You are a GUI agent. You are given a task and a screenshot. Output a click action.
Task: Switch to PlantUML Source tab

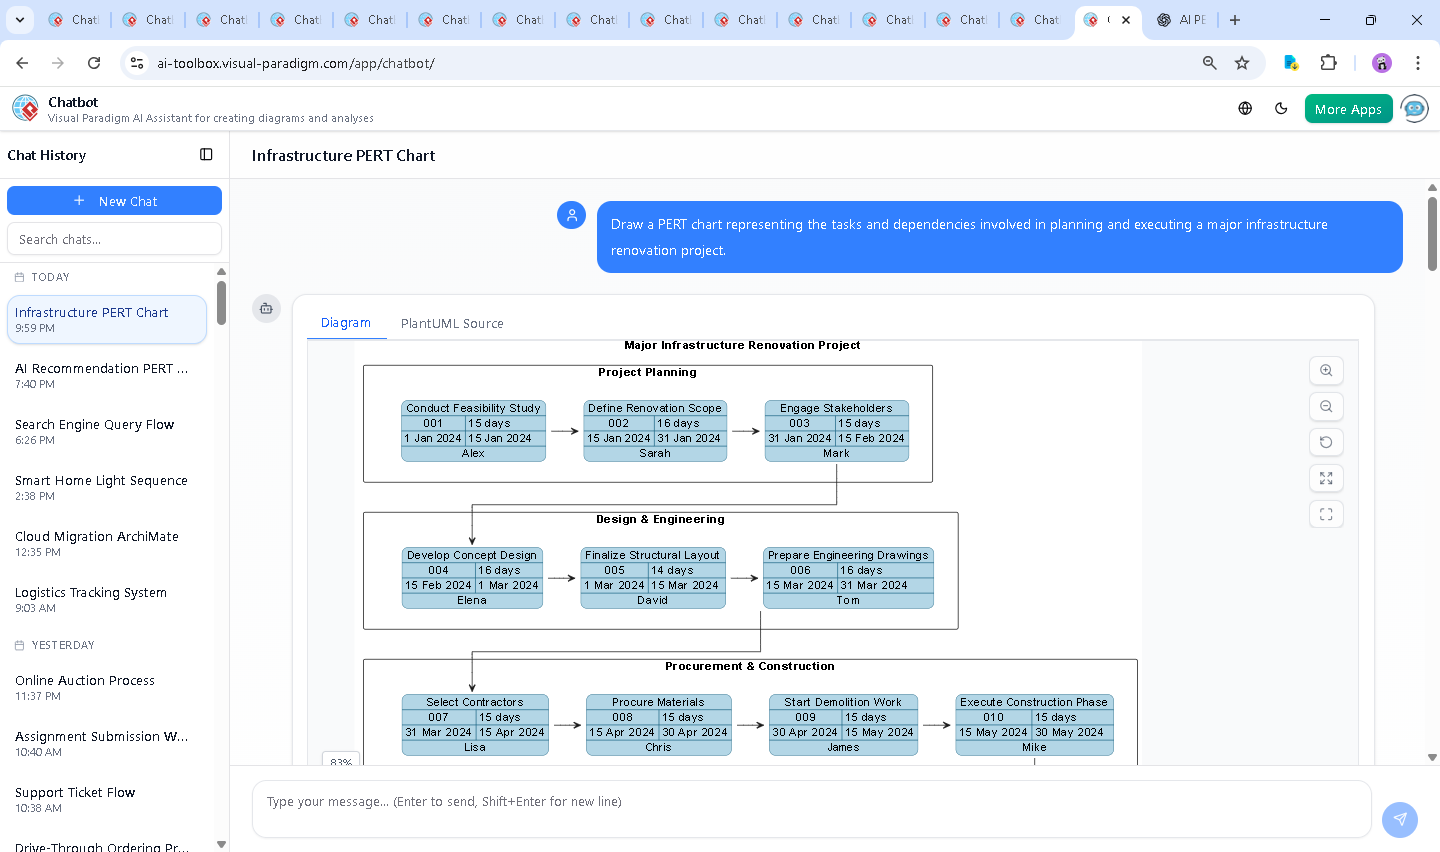click(452, 324)
